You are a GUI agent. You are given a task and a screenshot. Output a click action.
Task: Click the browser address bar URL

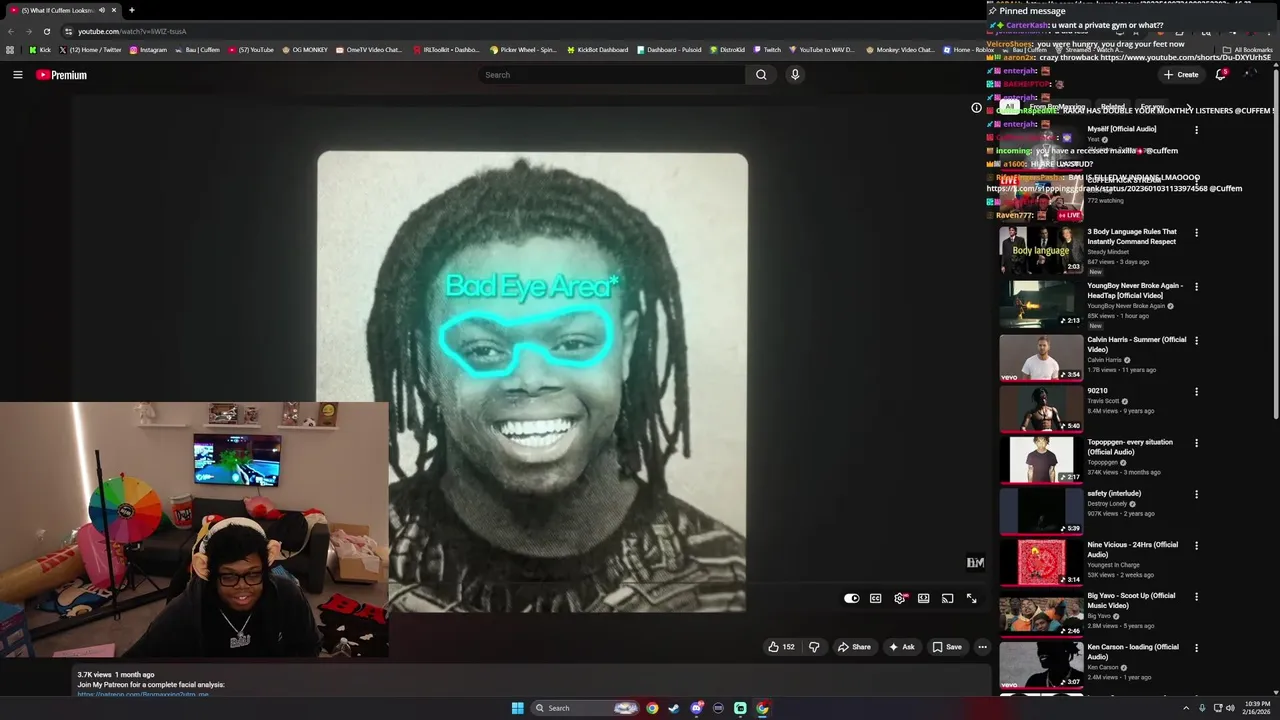pos(132,31)
